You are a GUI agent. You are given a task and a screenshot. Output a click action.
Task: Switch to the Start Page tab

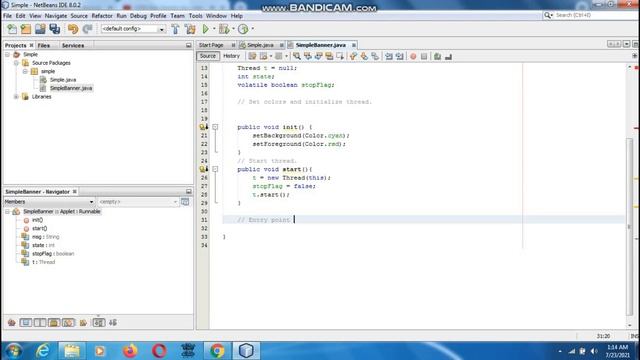[x=211, y=45]
